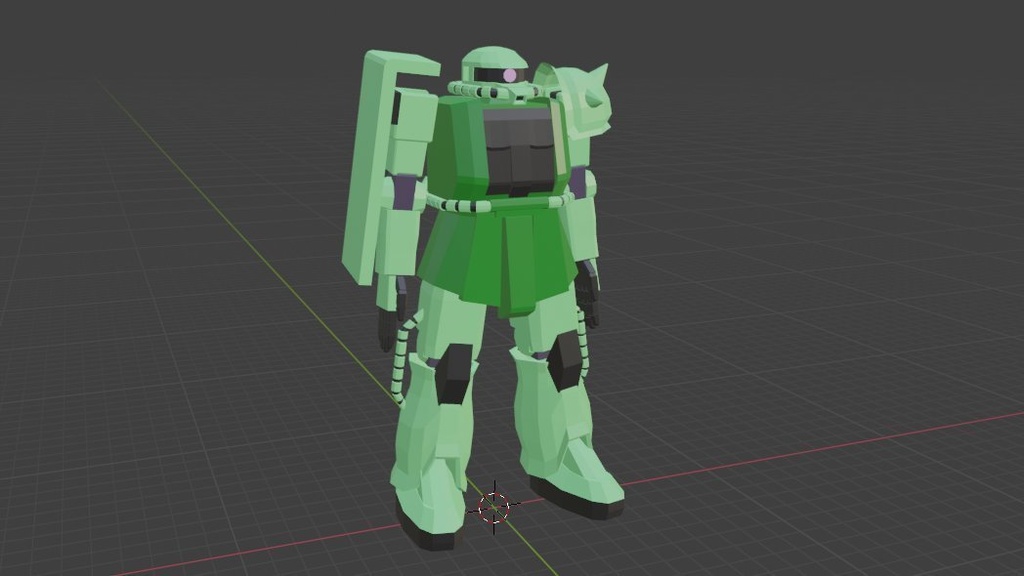Click the black knee pad nearest the shield

(455, 374)
